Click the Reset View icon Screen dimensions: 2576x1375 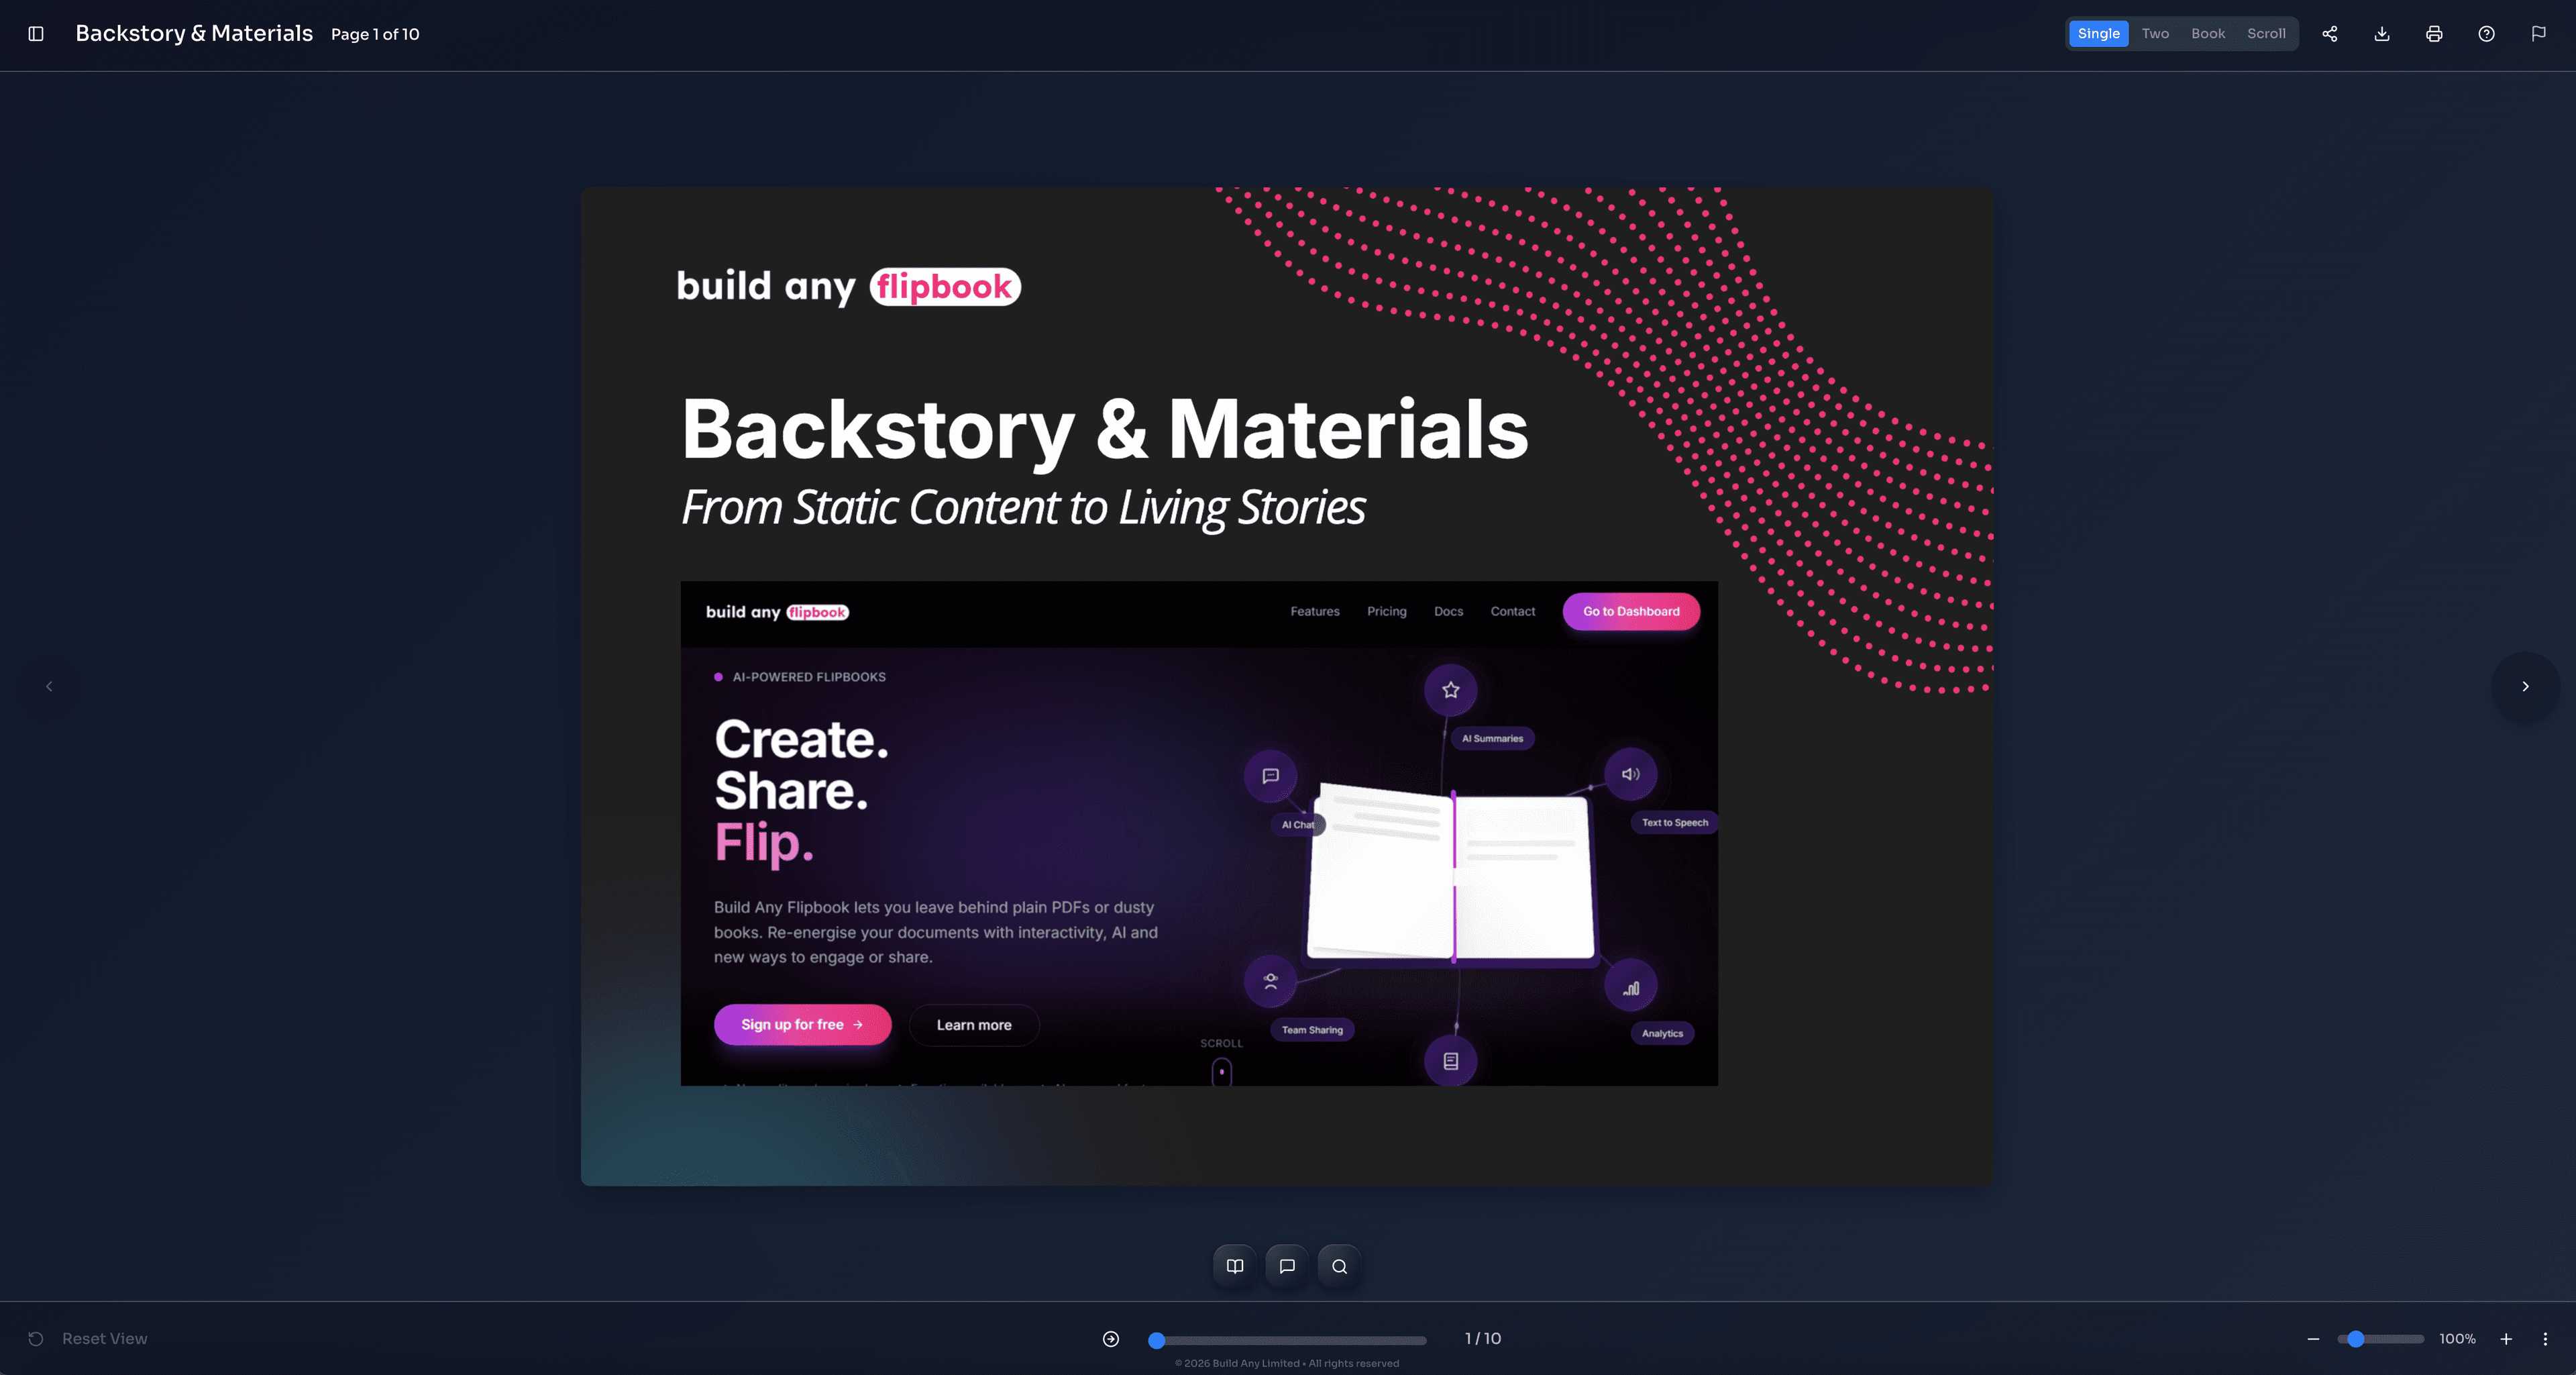pos(36,1339)
